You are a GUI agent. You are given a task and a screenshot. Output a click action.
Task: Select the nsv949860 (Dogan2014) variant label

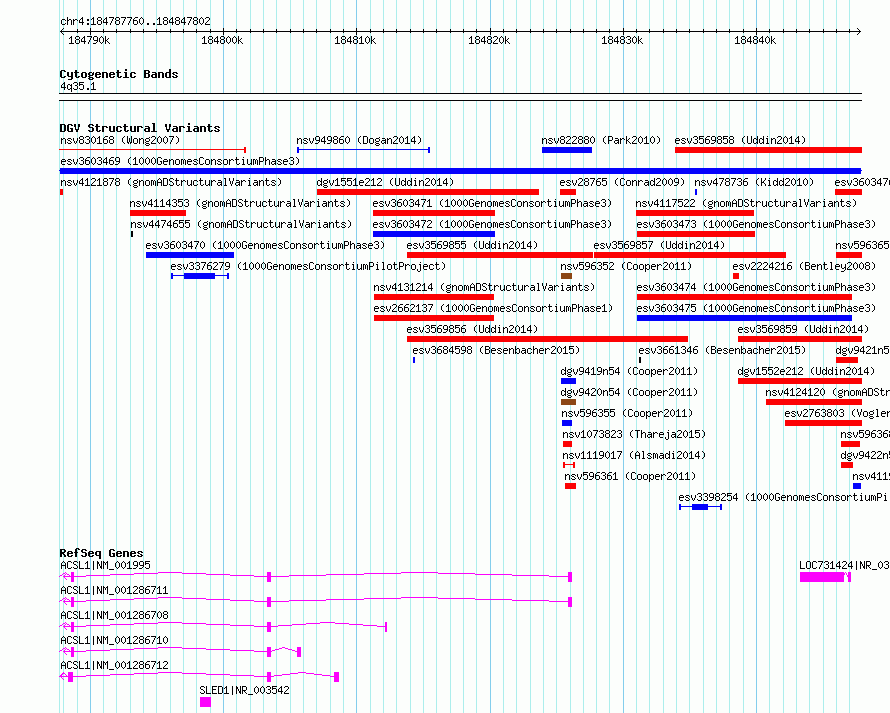click(x=359, y=140)
